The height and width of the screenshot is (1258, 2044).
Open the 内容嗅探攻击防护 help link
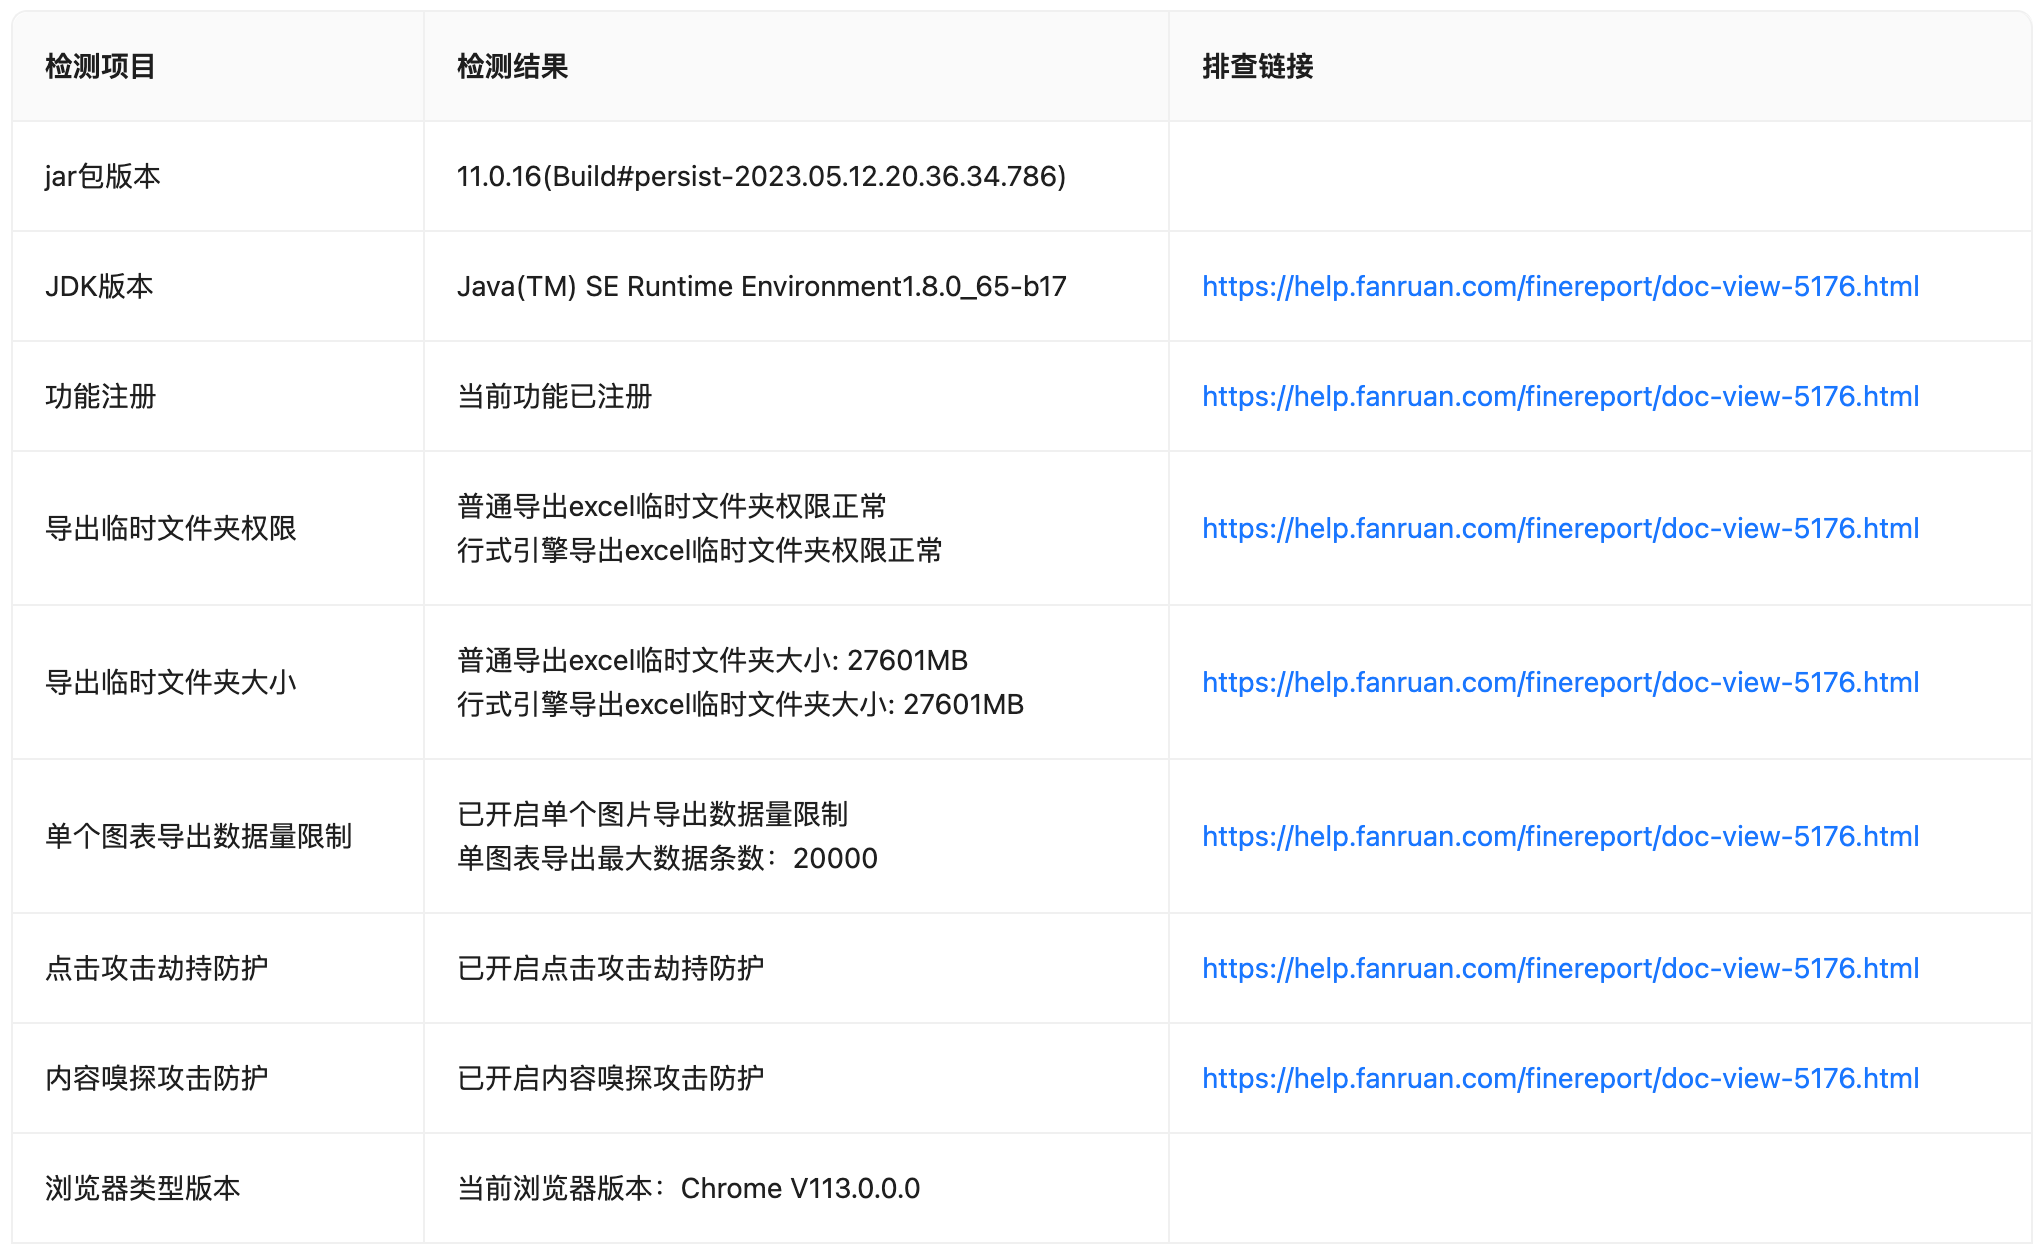coord(1559,1079)
